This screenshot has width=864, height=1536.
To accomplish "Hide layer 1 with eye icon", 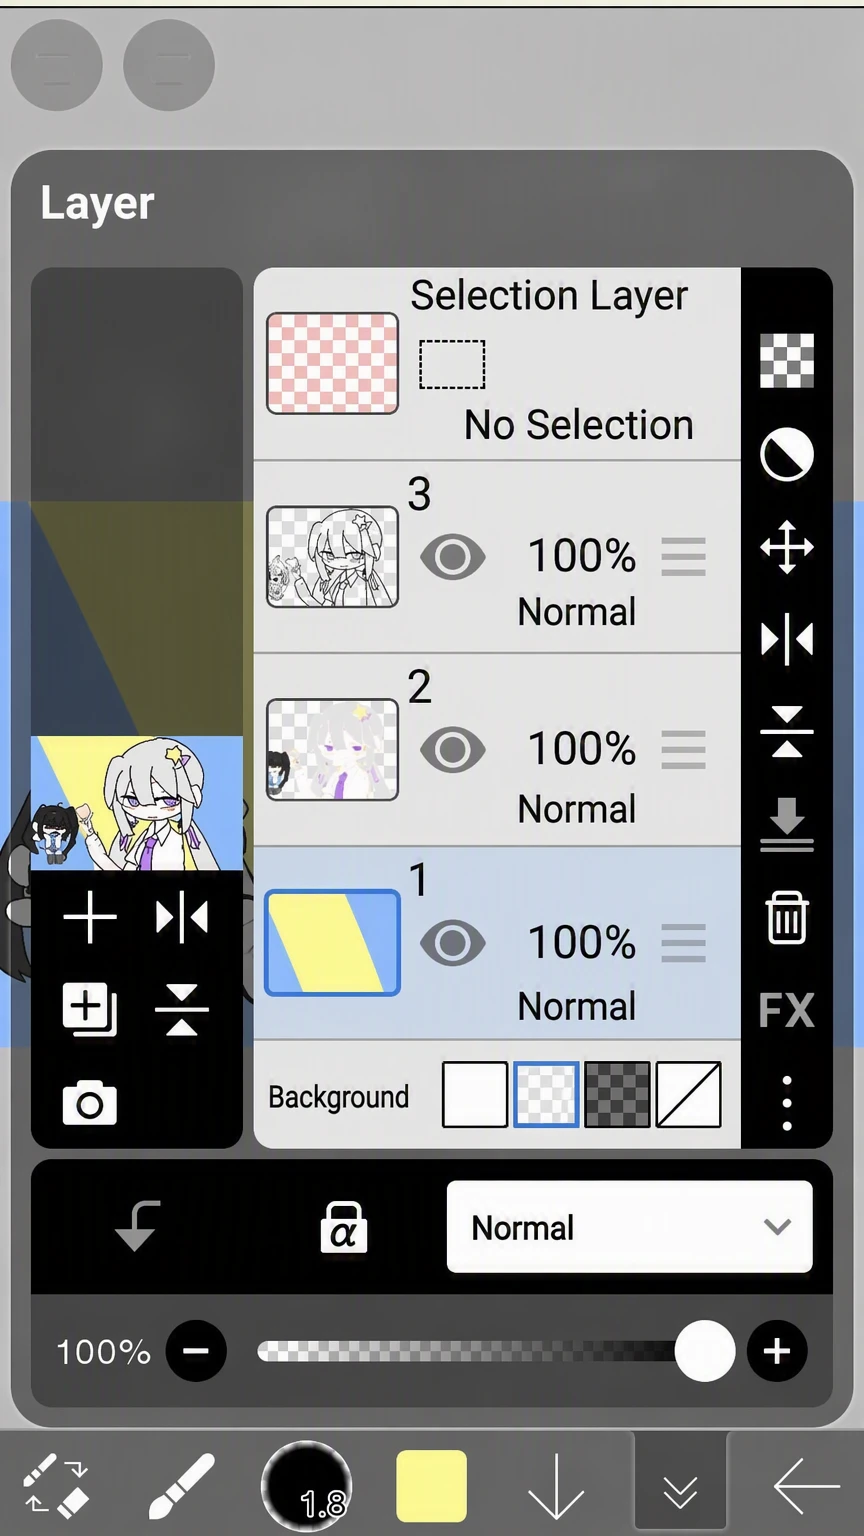I will tap(453, 943).
